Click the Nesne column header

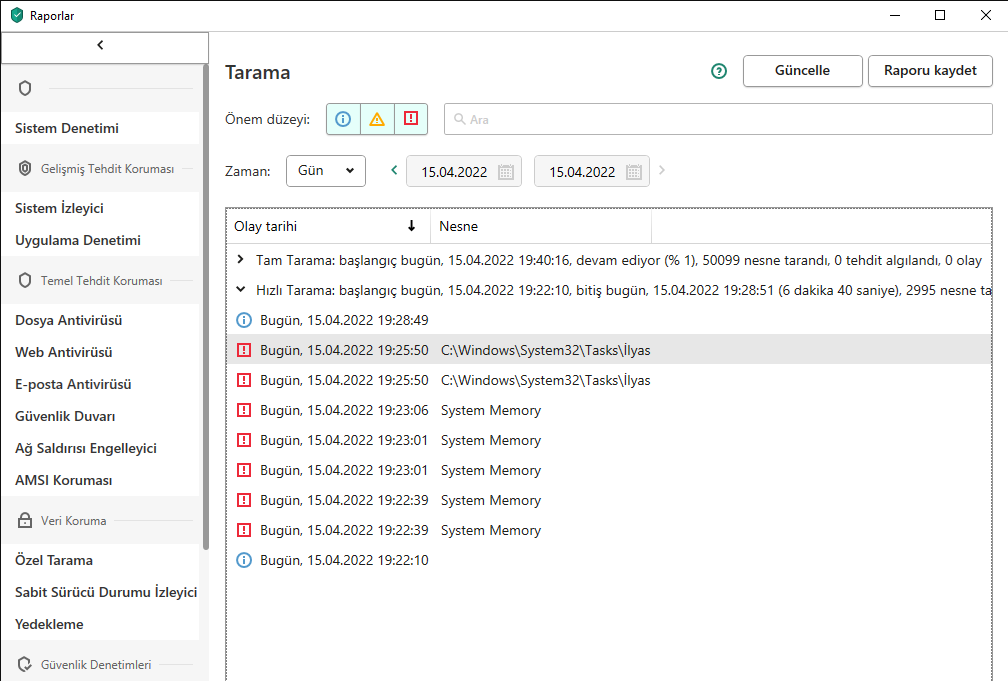tap(541, 226)
